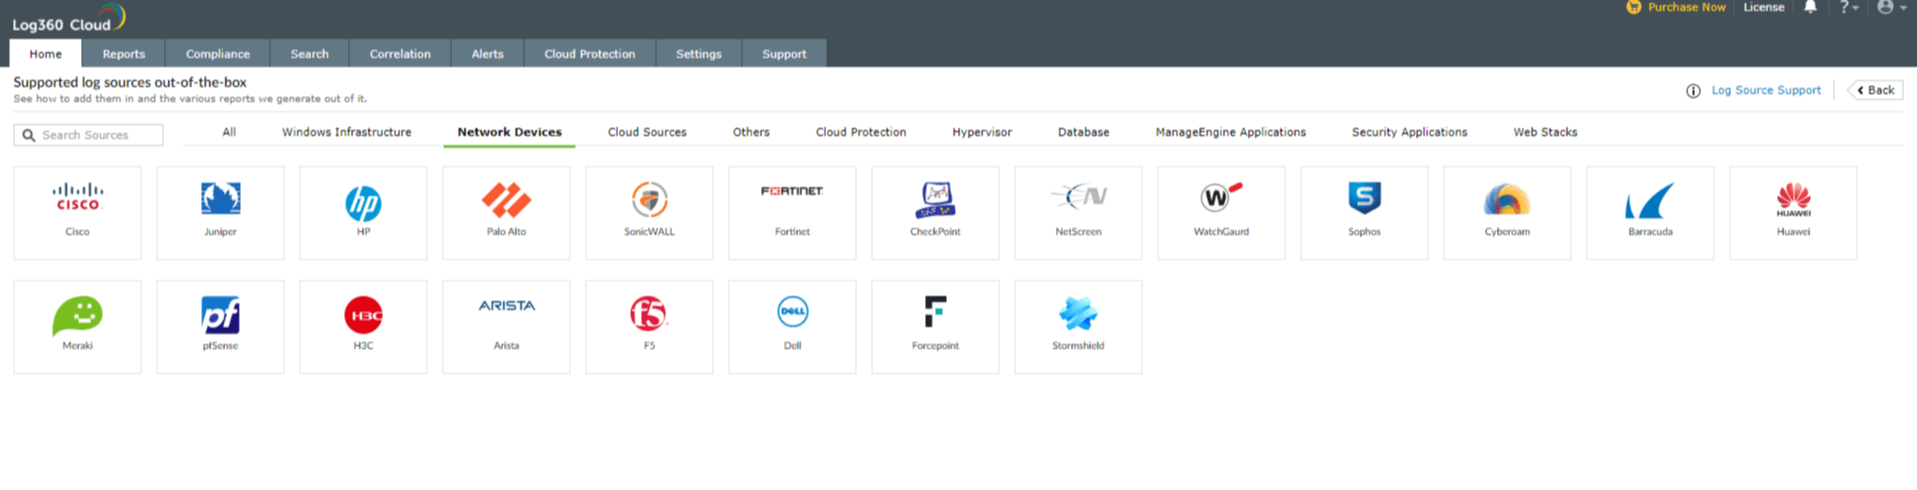Click the Back button
Screen dimensions: 1917x490
click(x=1875, y=90)
